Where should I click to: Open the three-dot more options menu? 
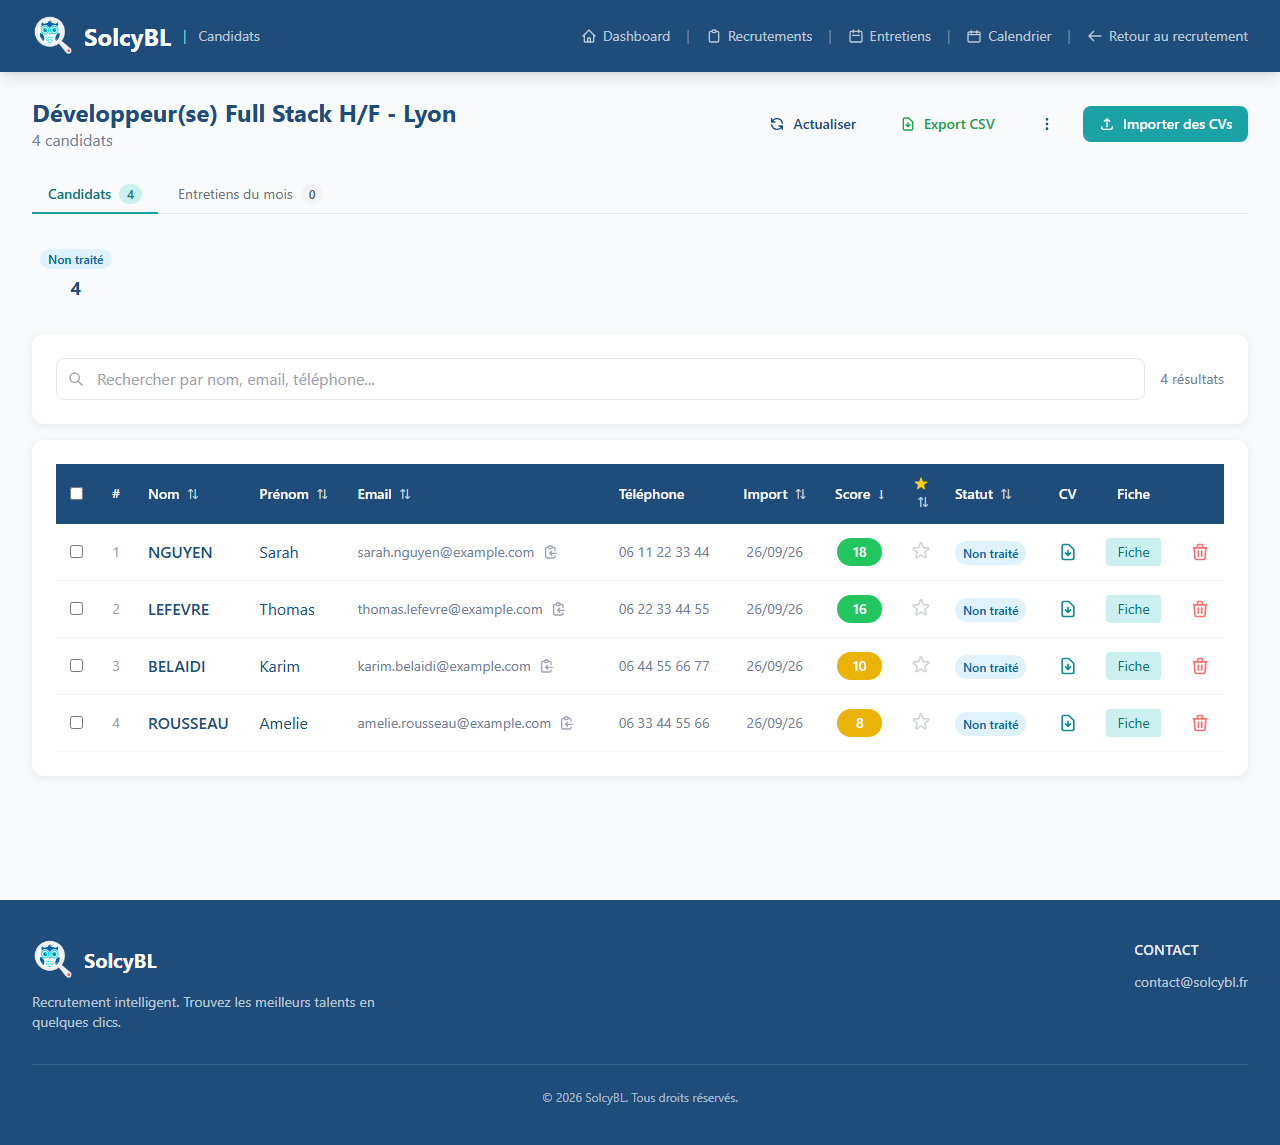1047,124
